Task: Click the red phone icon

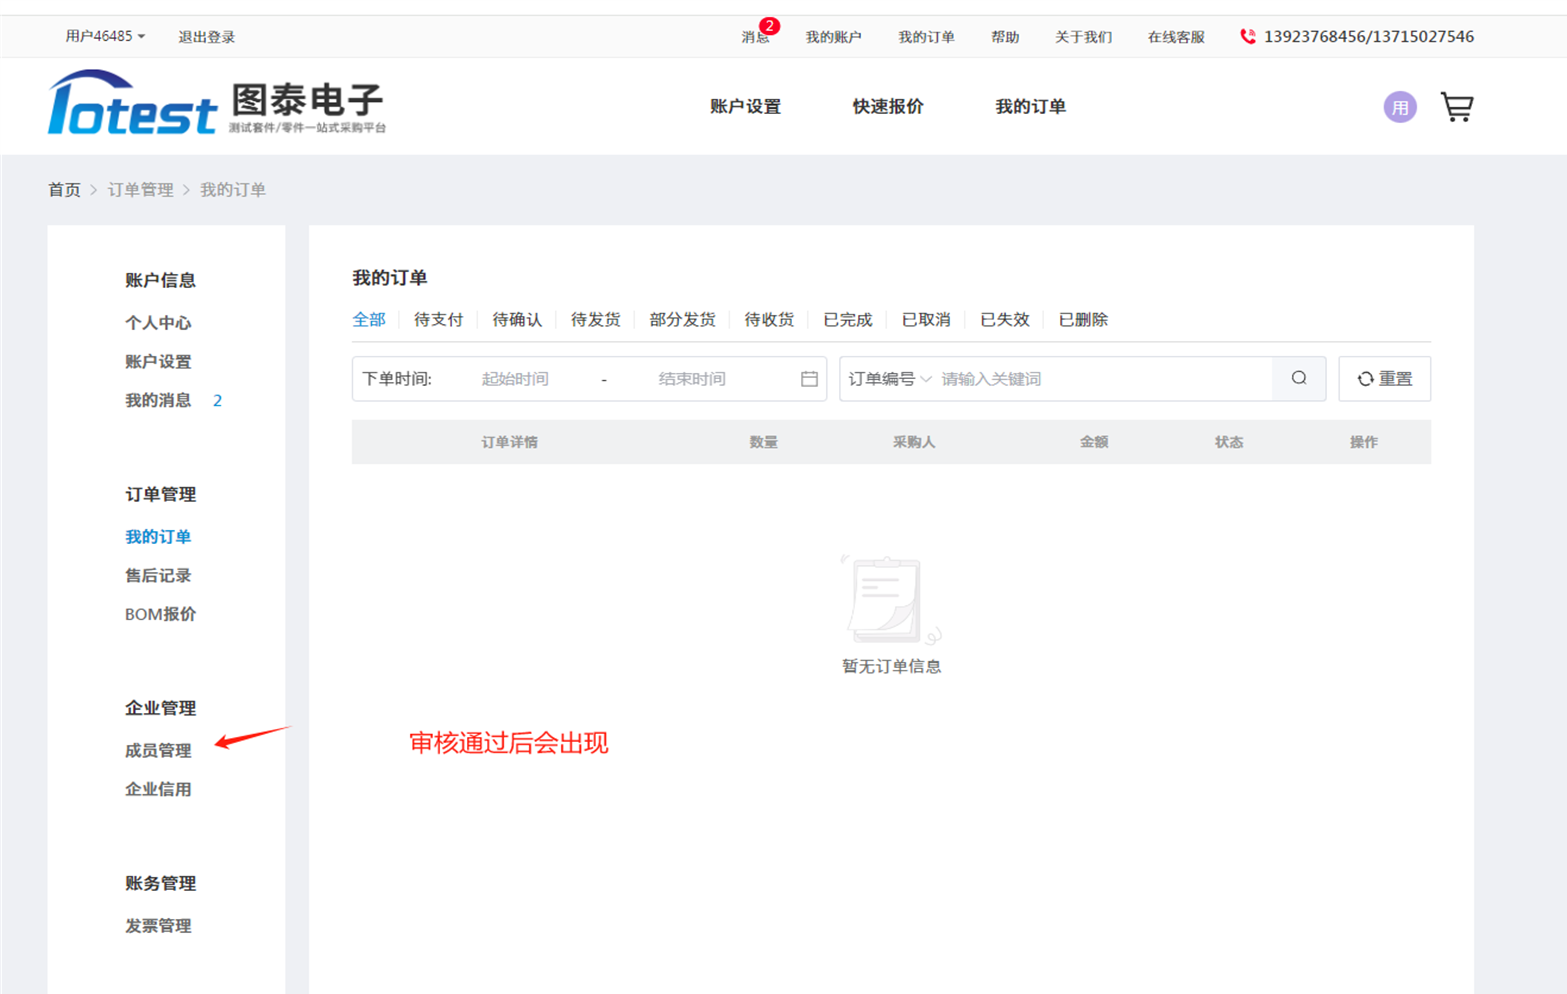Action: coord(1247,37)
